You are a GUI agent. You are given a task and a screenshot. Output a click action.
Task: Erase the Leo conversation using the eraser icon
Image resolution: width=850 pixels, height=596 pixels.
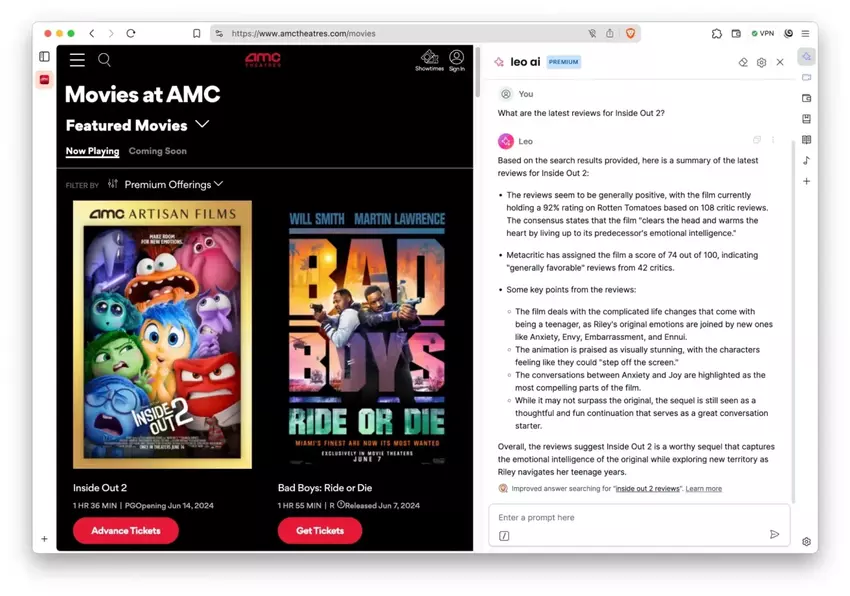(x=742, y=62)
